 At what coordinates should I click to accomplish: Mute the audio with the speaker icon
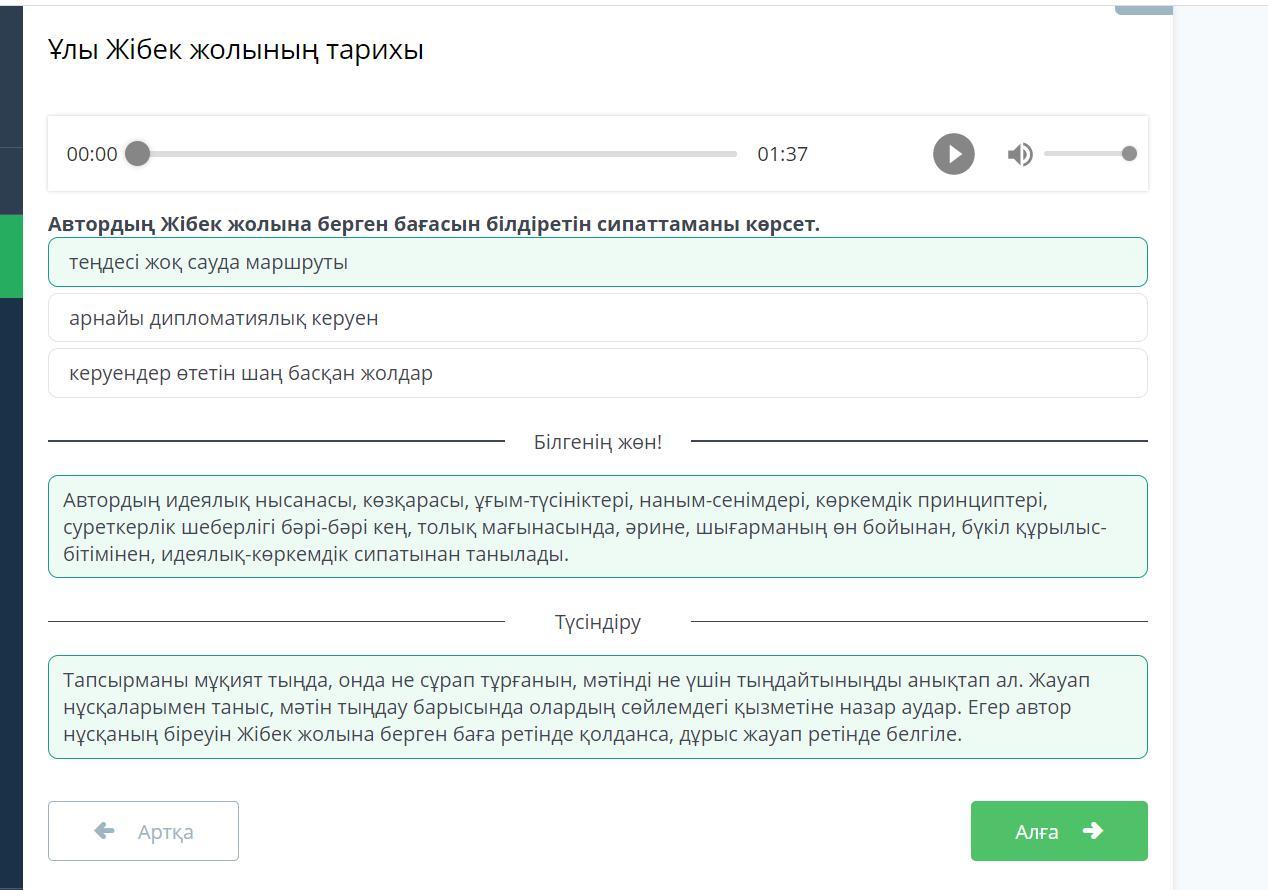pyautogui.click(x=1020, y=154)
